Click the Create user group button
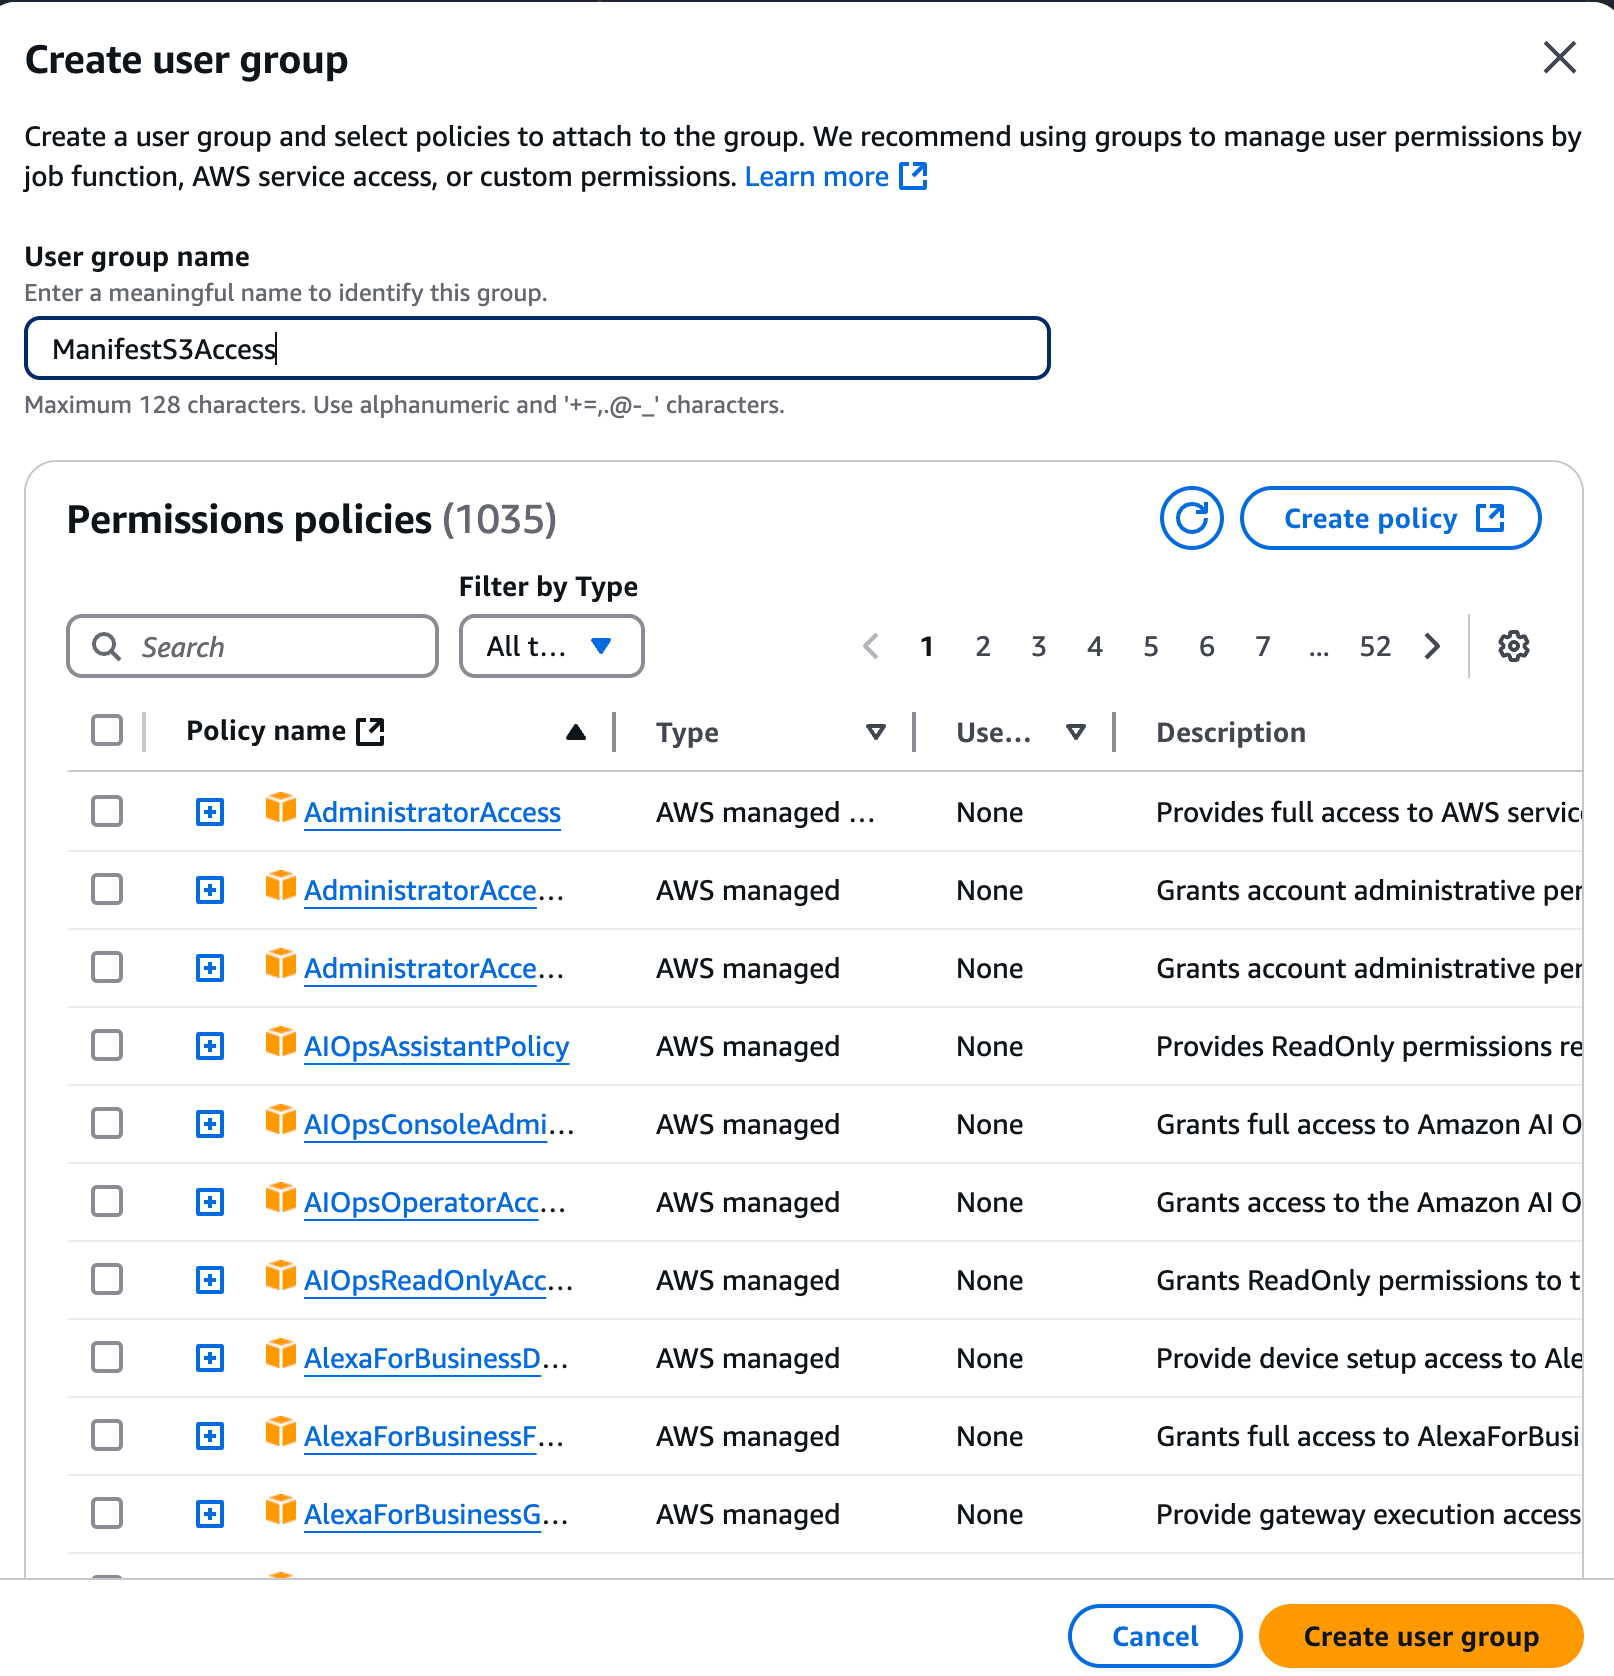 1418,1636
